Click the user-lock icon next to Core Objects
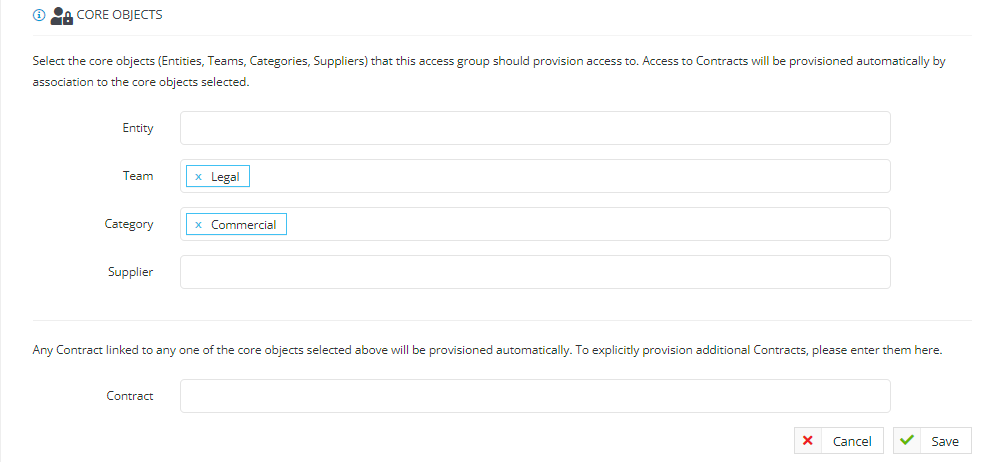The width and height of the screenshot is (1003, 462). [61, 15]
